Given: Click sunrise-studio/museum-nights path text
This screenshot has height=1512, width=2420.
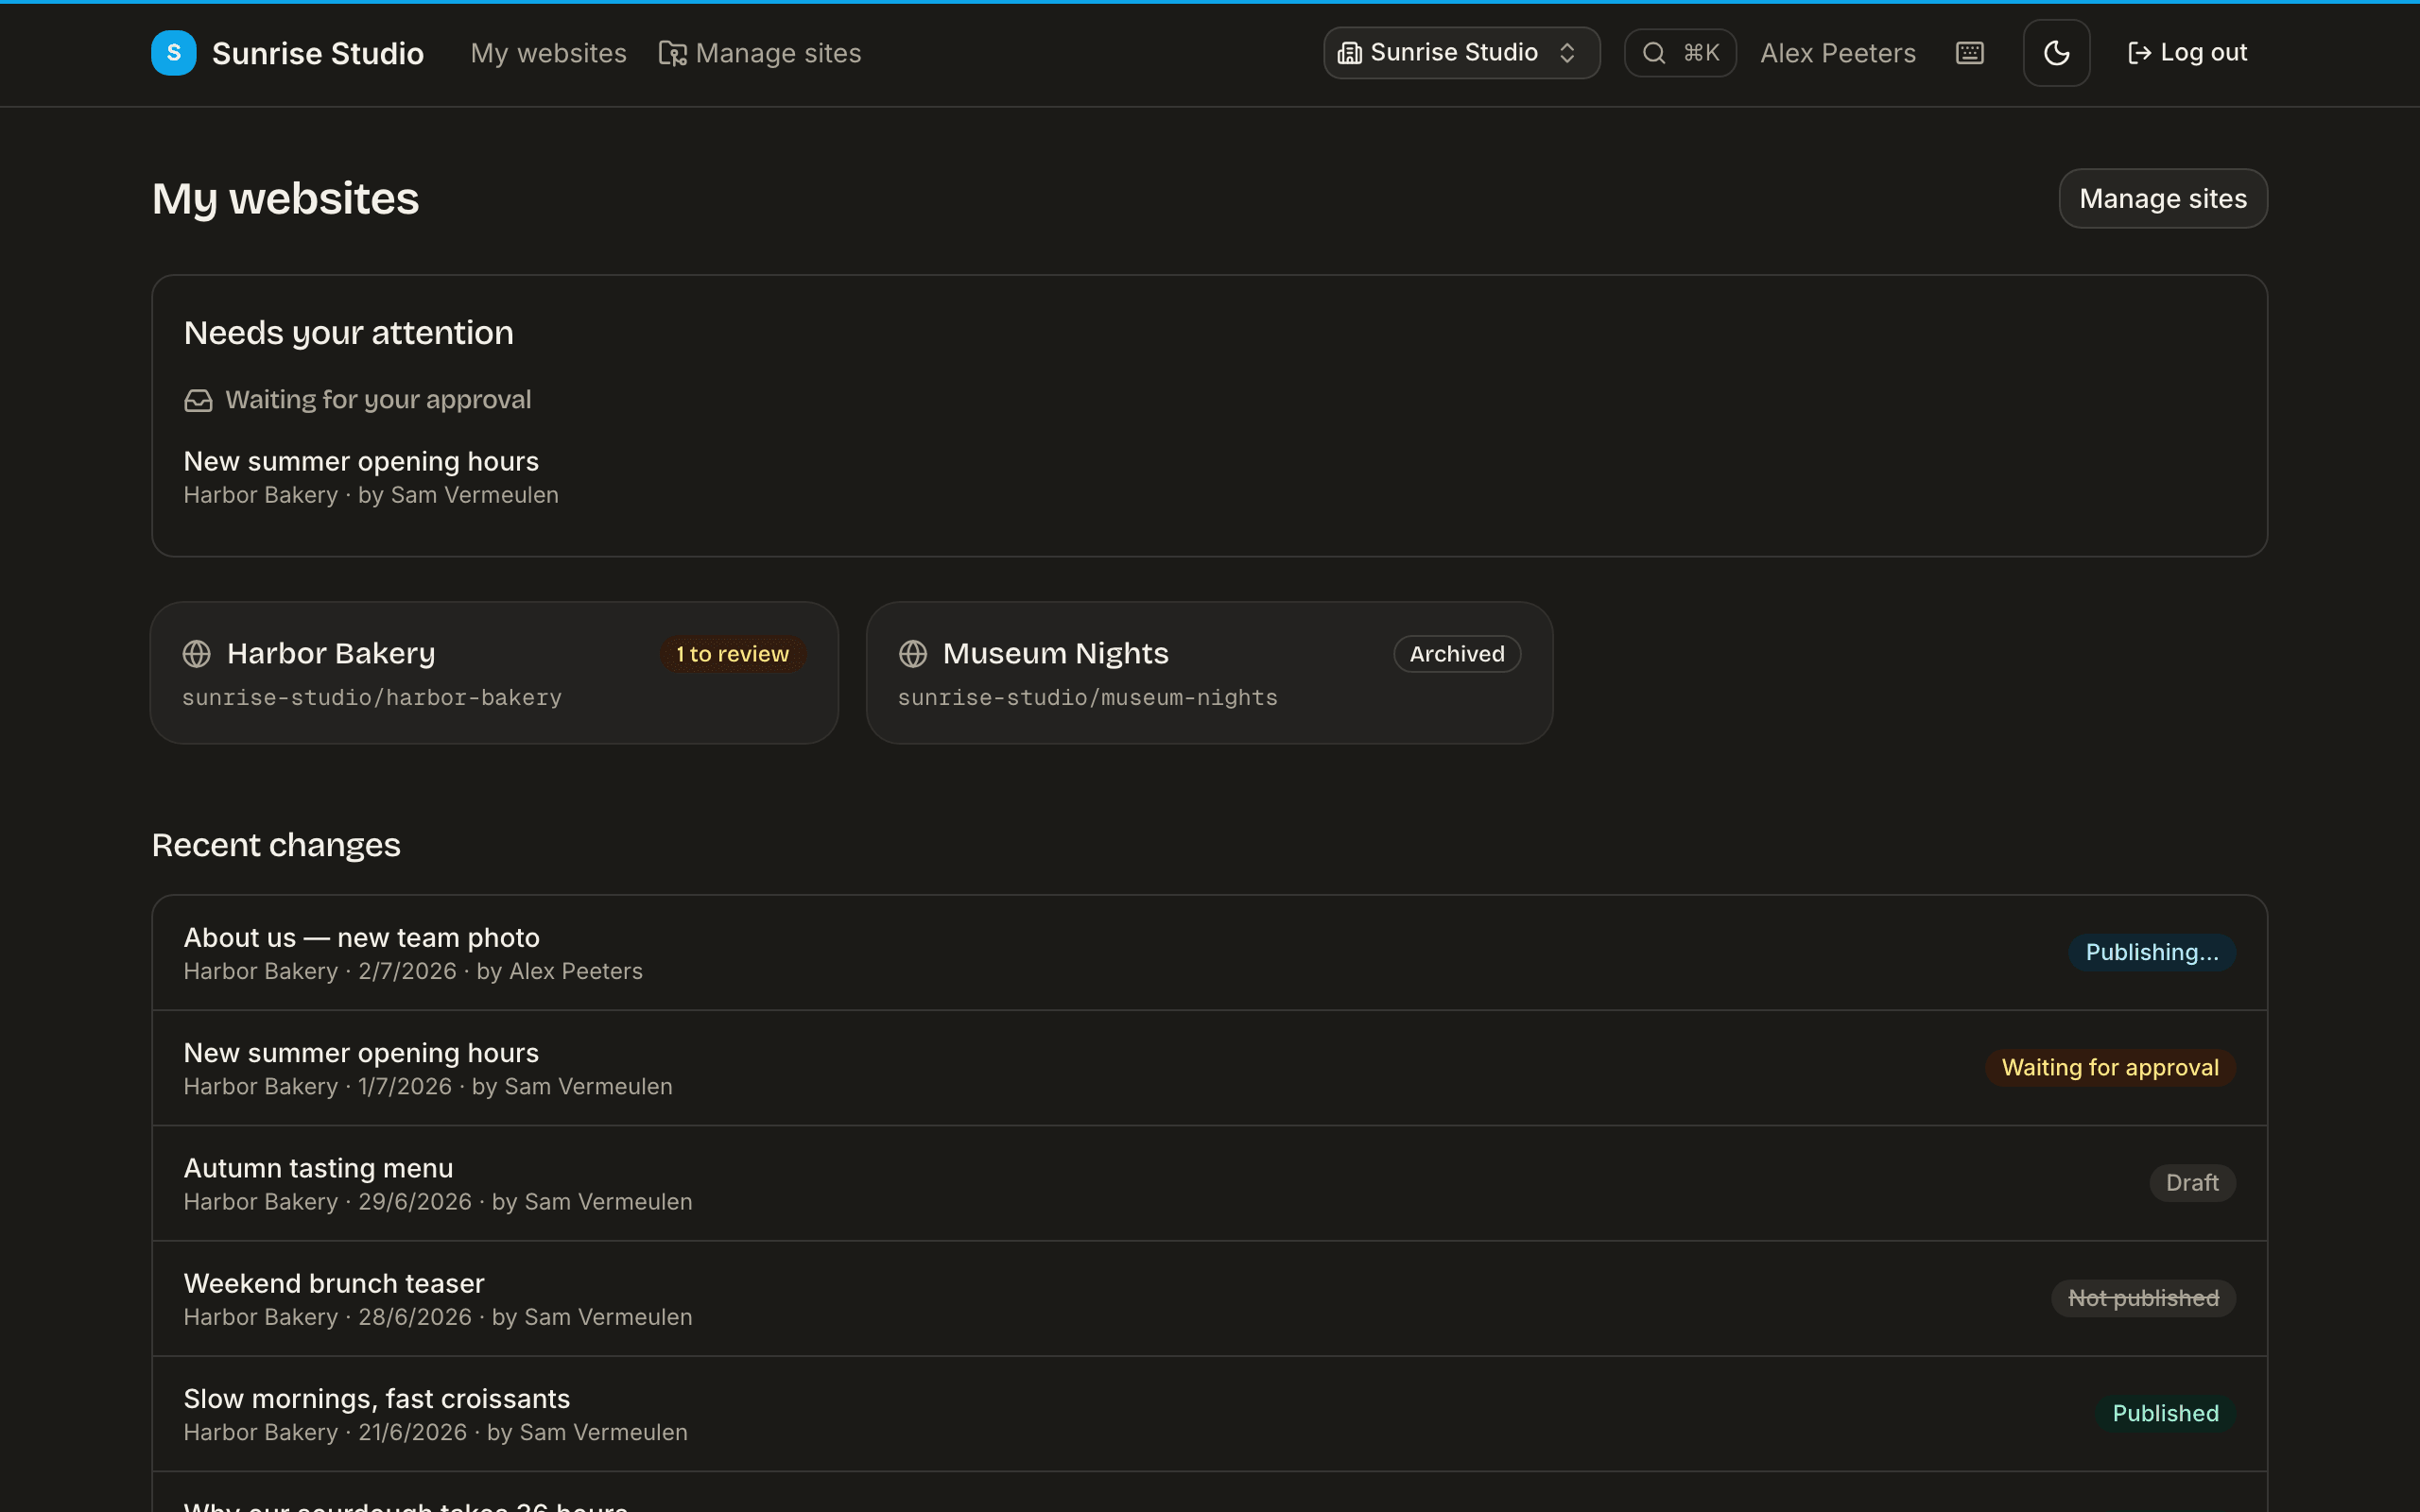Looking at the screenshot, I should [x=1088, y=698].
